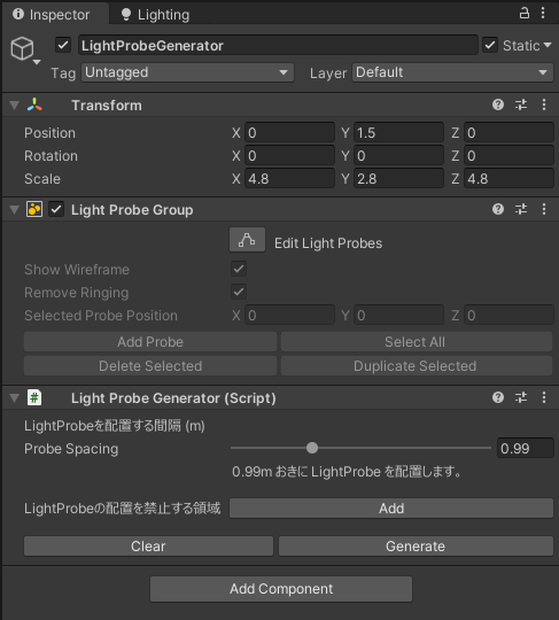The height and width of the screenshot is (620, 559).
Task: Open Light Probe Group help reference
Action: point(498,209)
